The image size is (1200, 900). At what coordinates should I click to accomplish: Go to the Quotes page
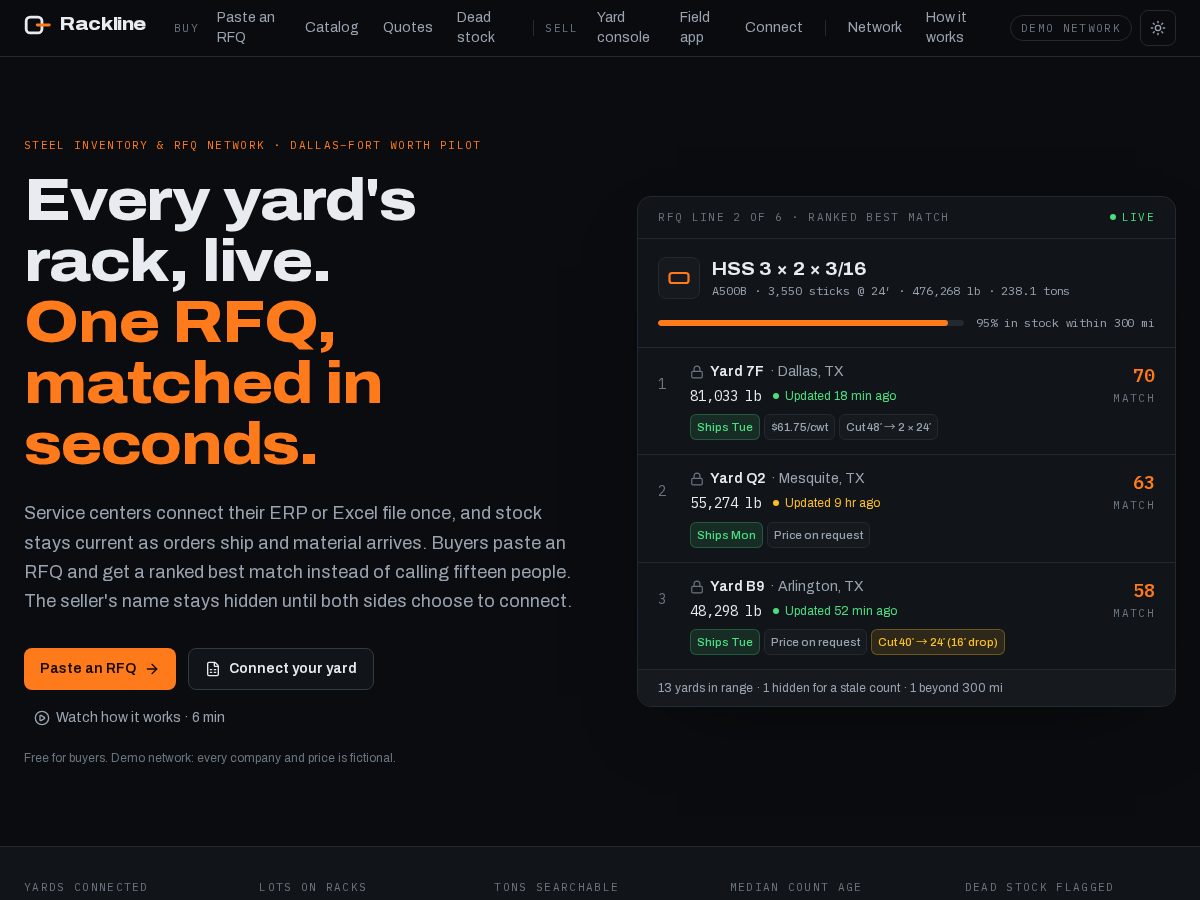[x=408, y=27]
